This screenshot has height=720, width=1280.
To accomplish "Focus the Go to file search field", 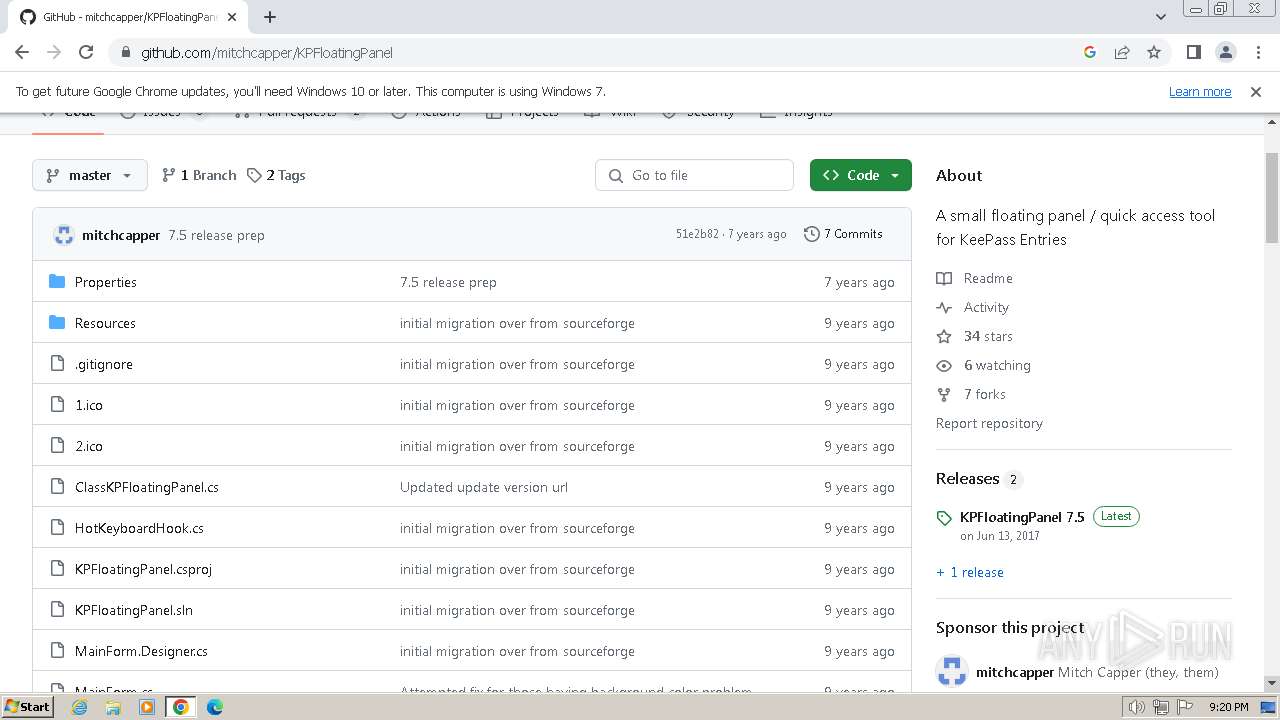I will pos(694,175).
